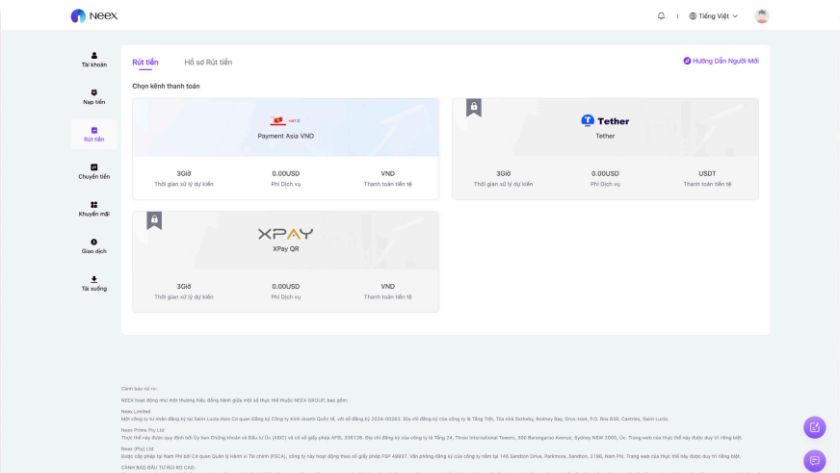Select the Payment Asia VND channel
Viewport: 840px width, 473px height.
[286, 148]
